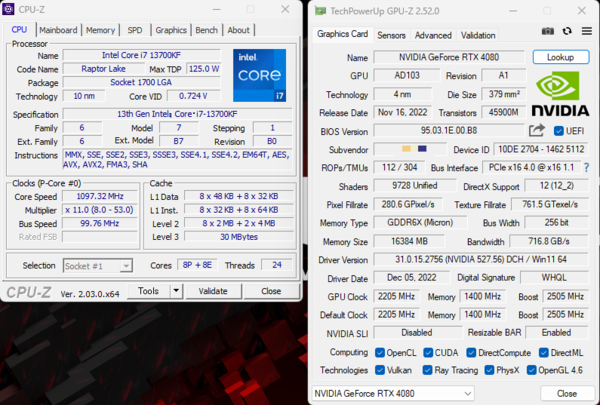Viewport: 600px width, 405px height.
Task: Click the Core Speed value 1097.32 MHz
Action: (100, 196)
